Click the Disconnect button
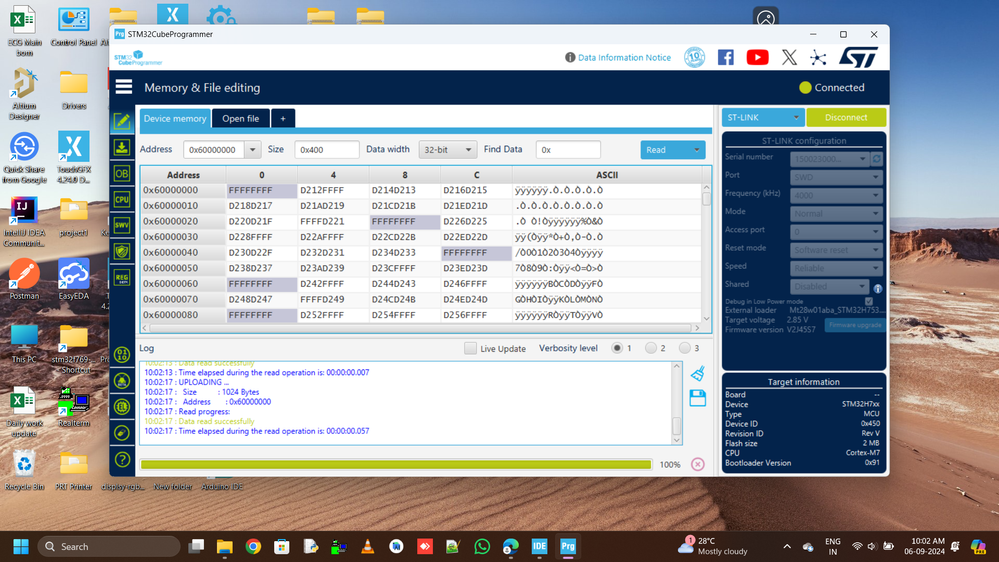The width and height of the screenshot is (999, 562). 846,117
